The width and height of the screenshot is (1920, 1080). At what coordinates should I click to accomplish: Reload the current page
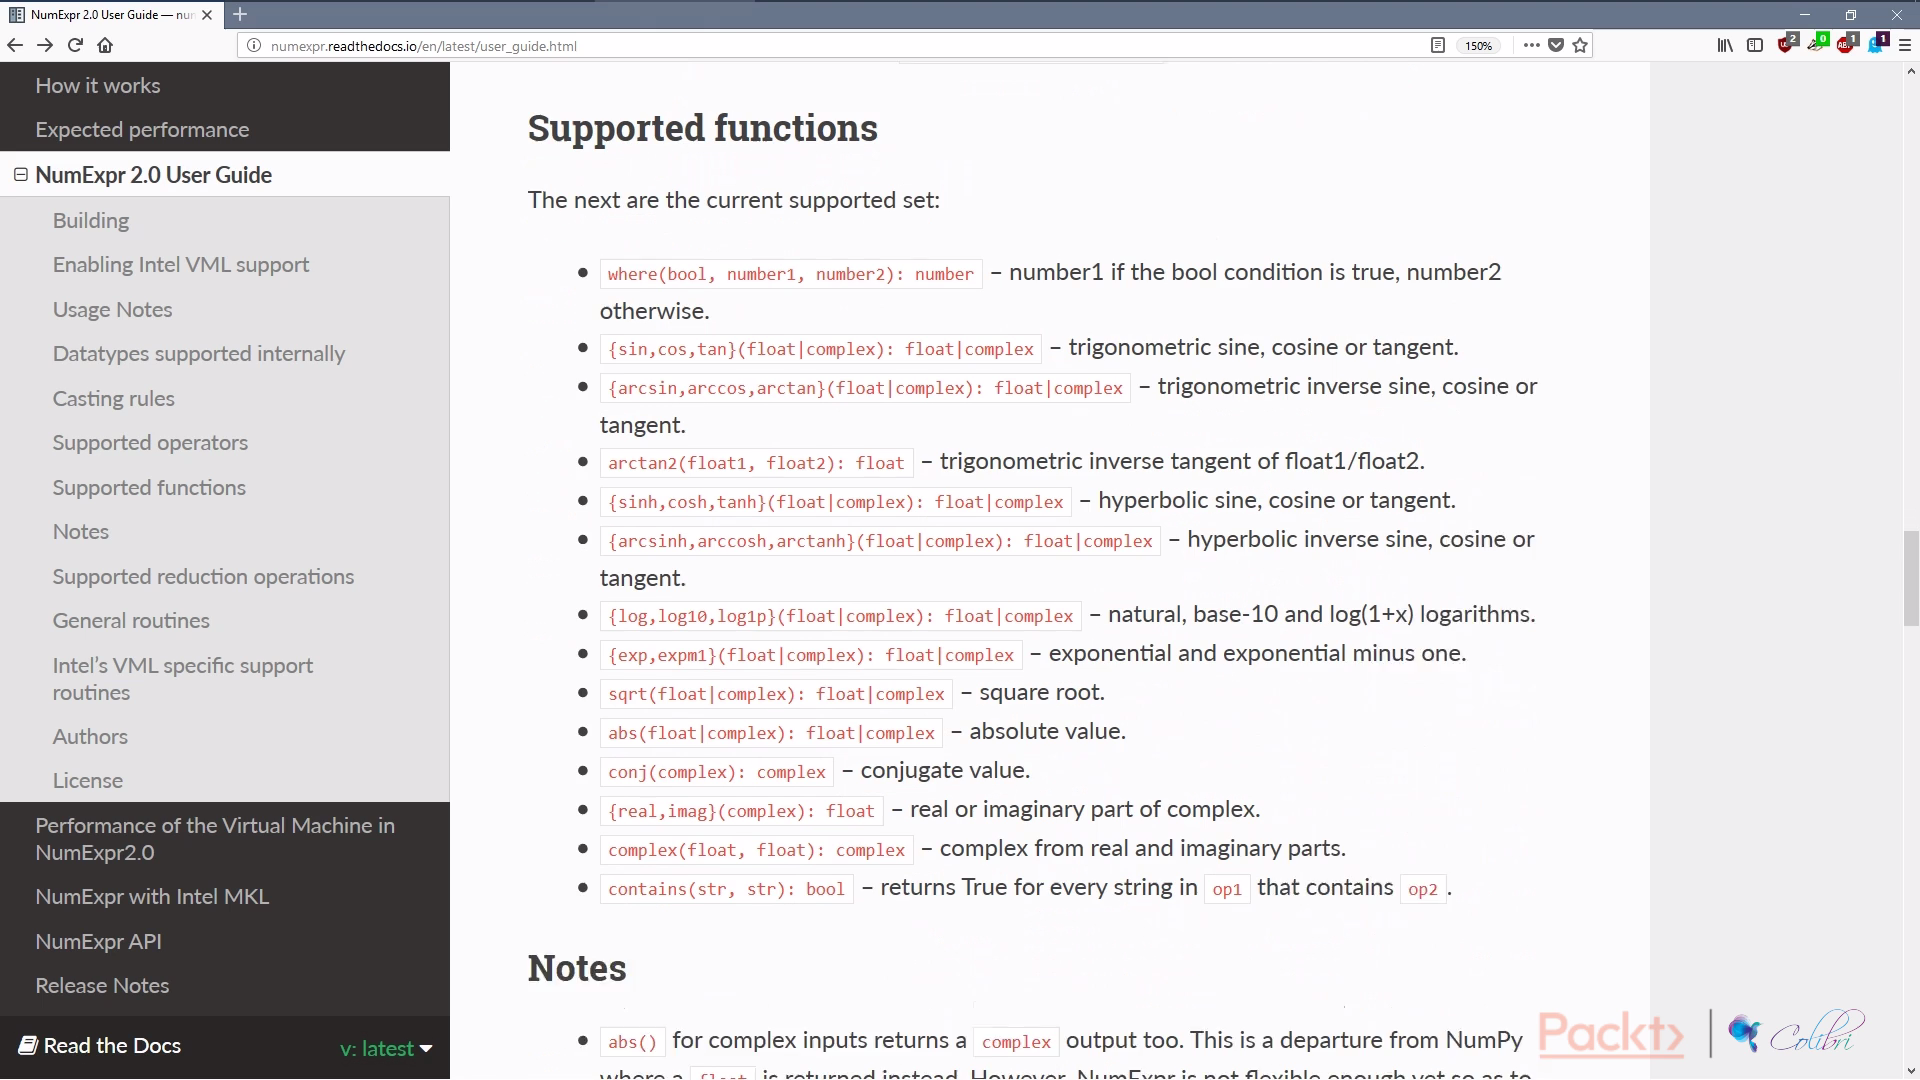(x=75, y=45)
